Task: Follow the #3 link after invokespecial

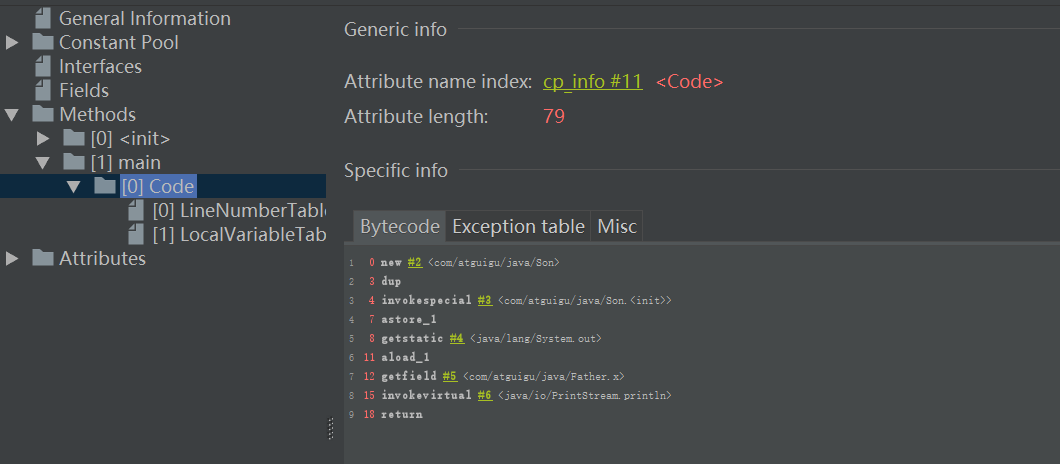Action: point(485,300)
